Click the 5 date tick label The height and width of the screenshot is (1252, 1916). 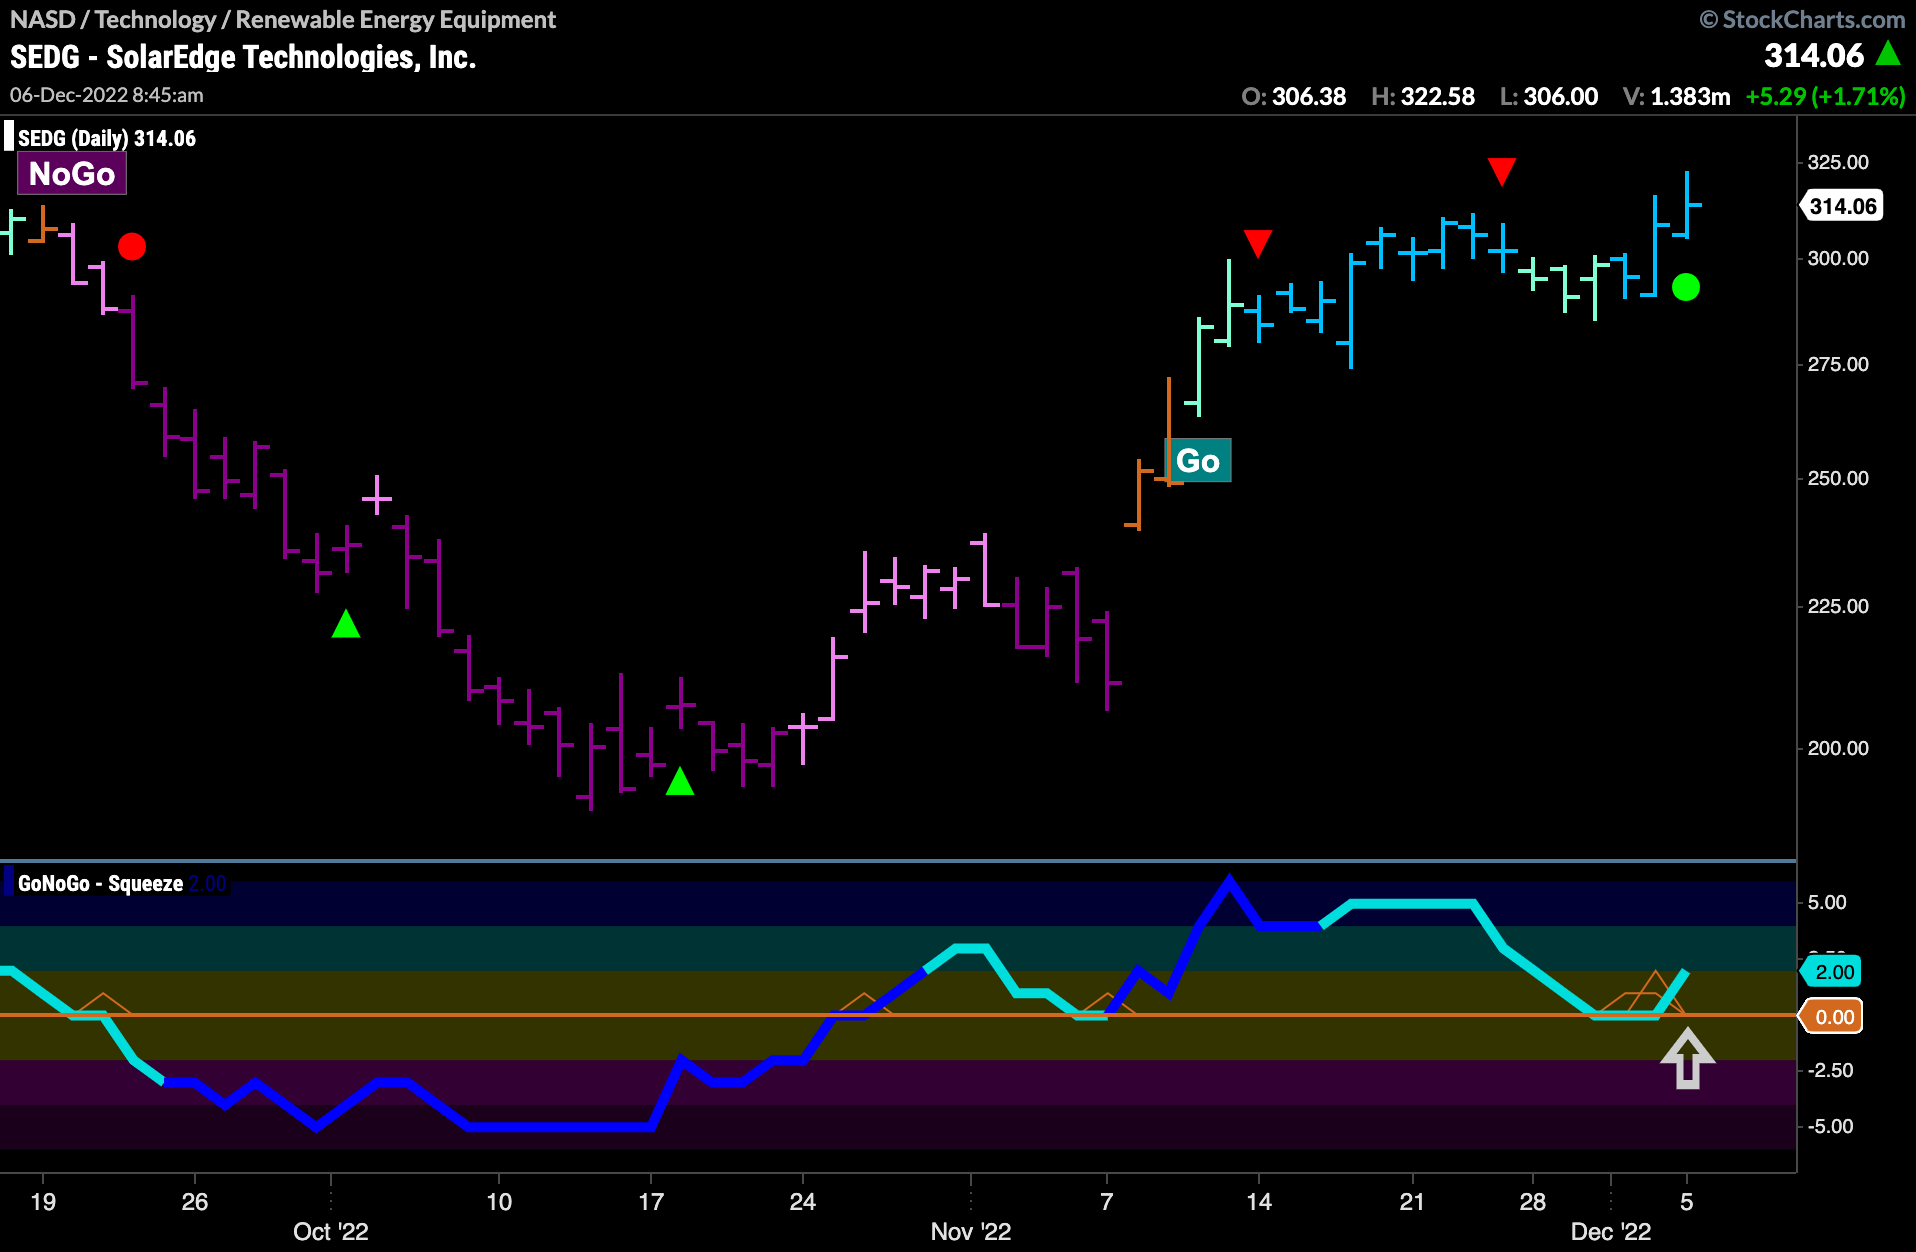coord(1687,1201)
